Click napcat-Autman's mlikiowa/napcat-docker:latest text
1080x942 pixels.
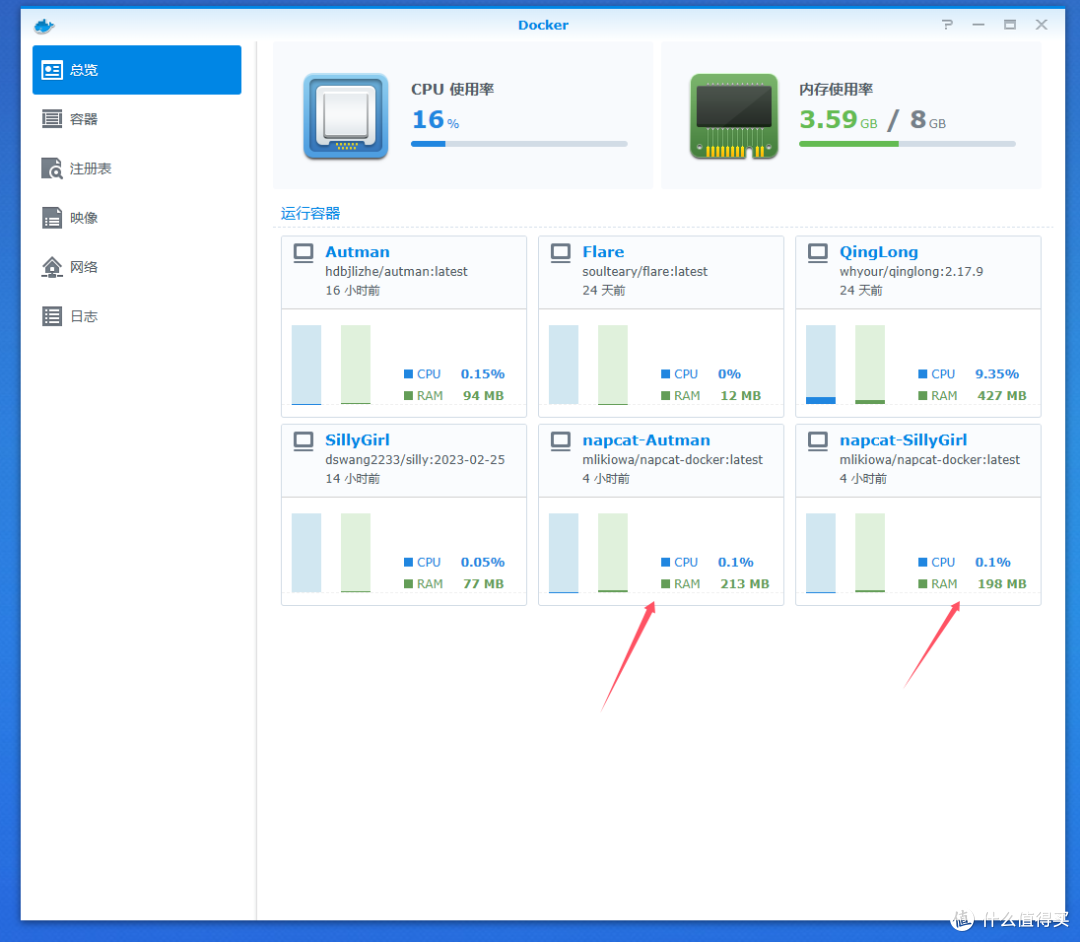672,460
